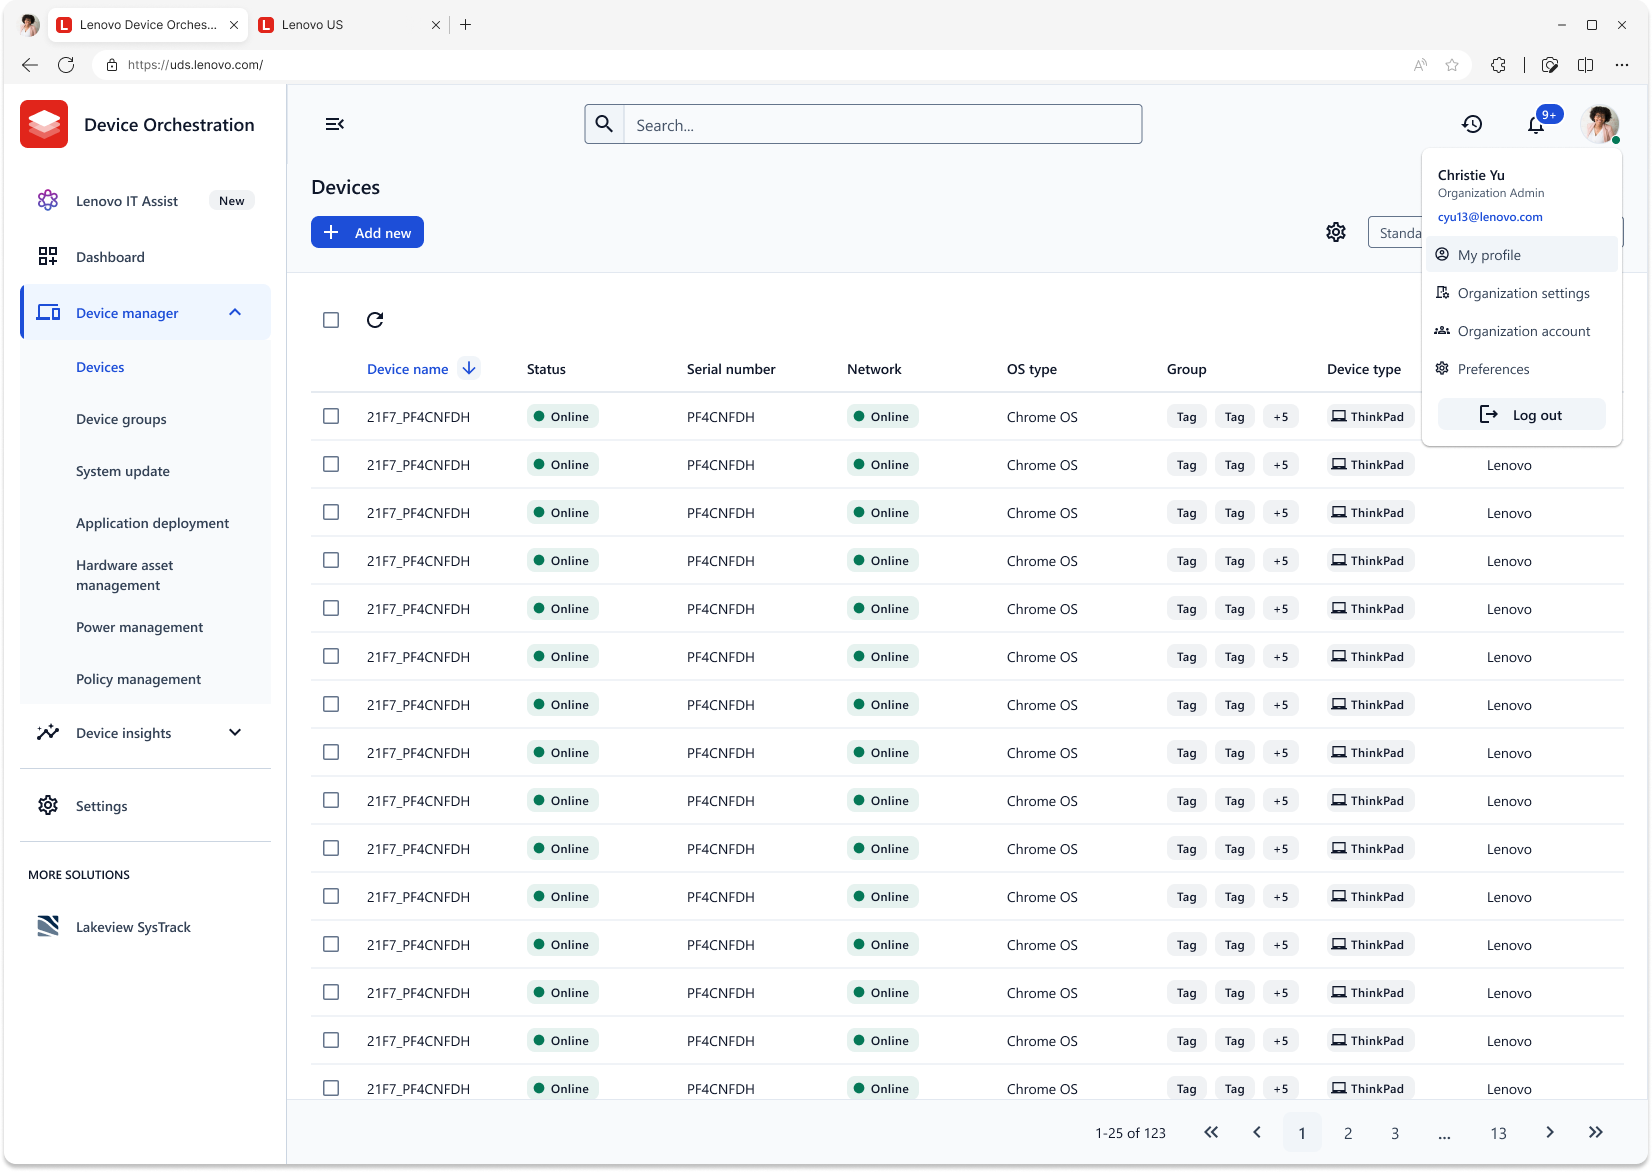Open My profile menu item
The height and width of the screenshot is (1172, 1652).
tap(1522, 255)
